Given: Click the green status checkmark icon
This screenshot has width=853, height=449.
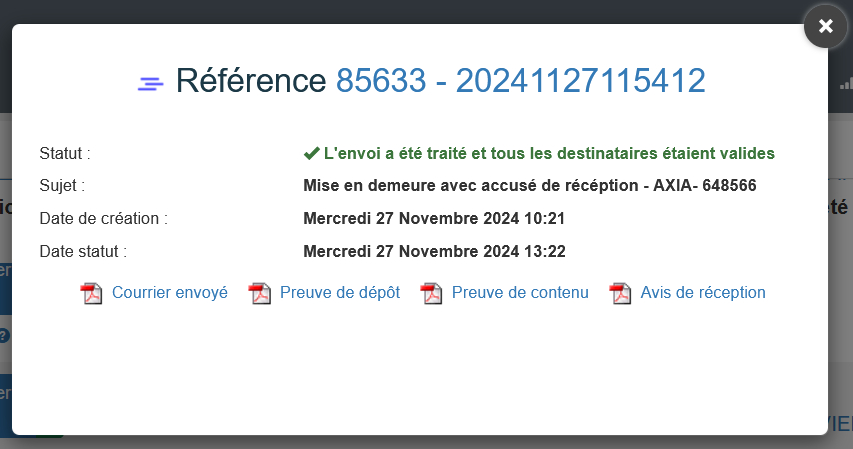Looking at the screenshot, I should 311,154.
